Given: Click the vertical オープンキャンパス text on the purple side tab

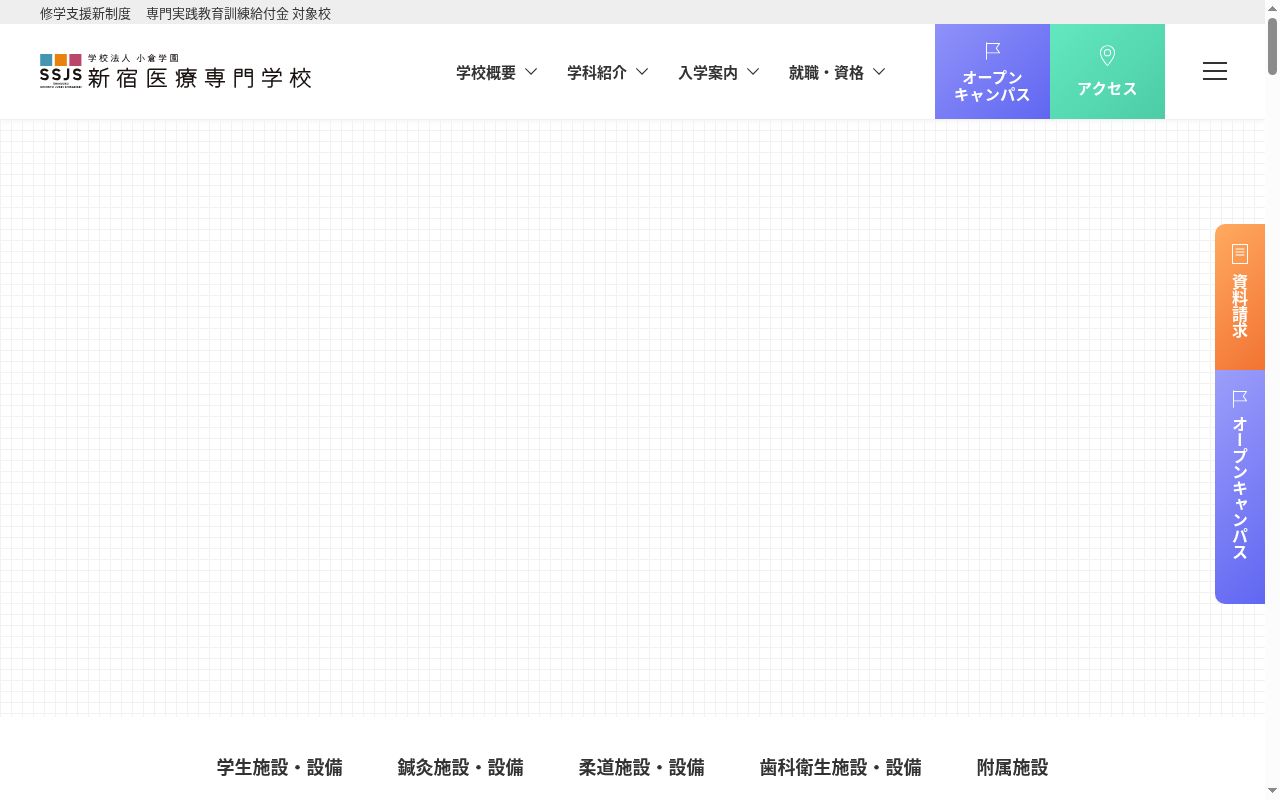Looking at the screenshot, I should [x=1240, y=488].
